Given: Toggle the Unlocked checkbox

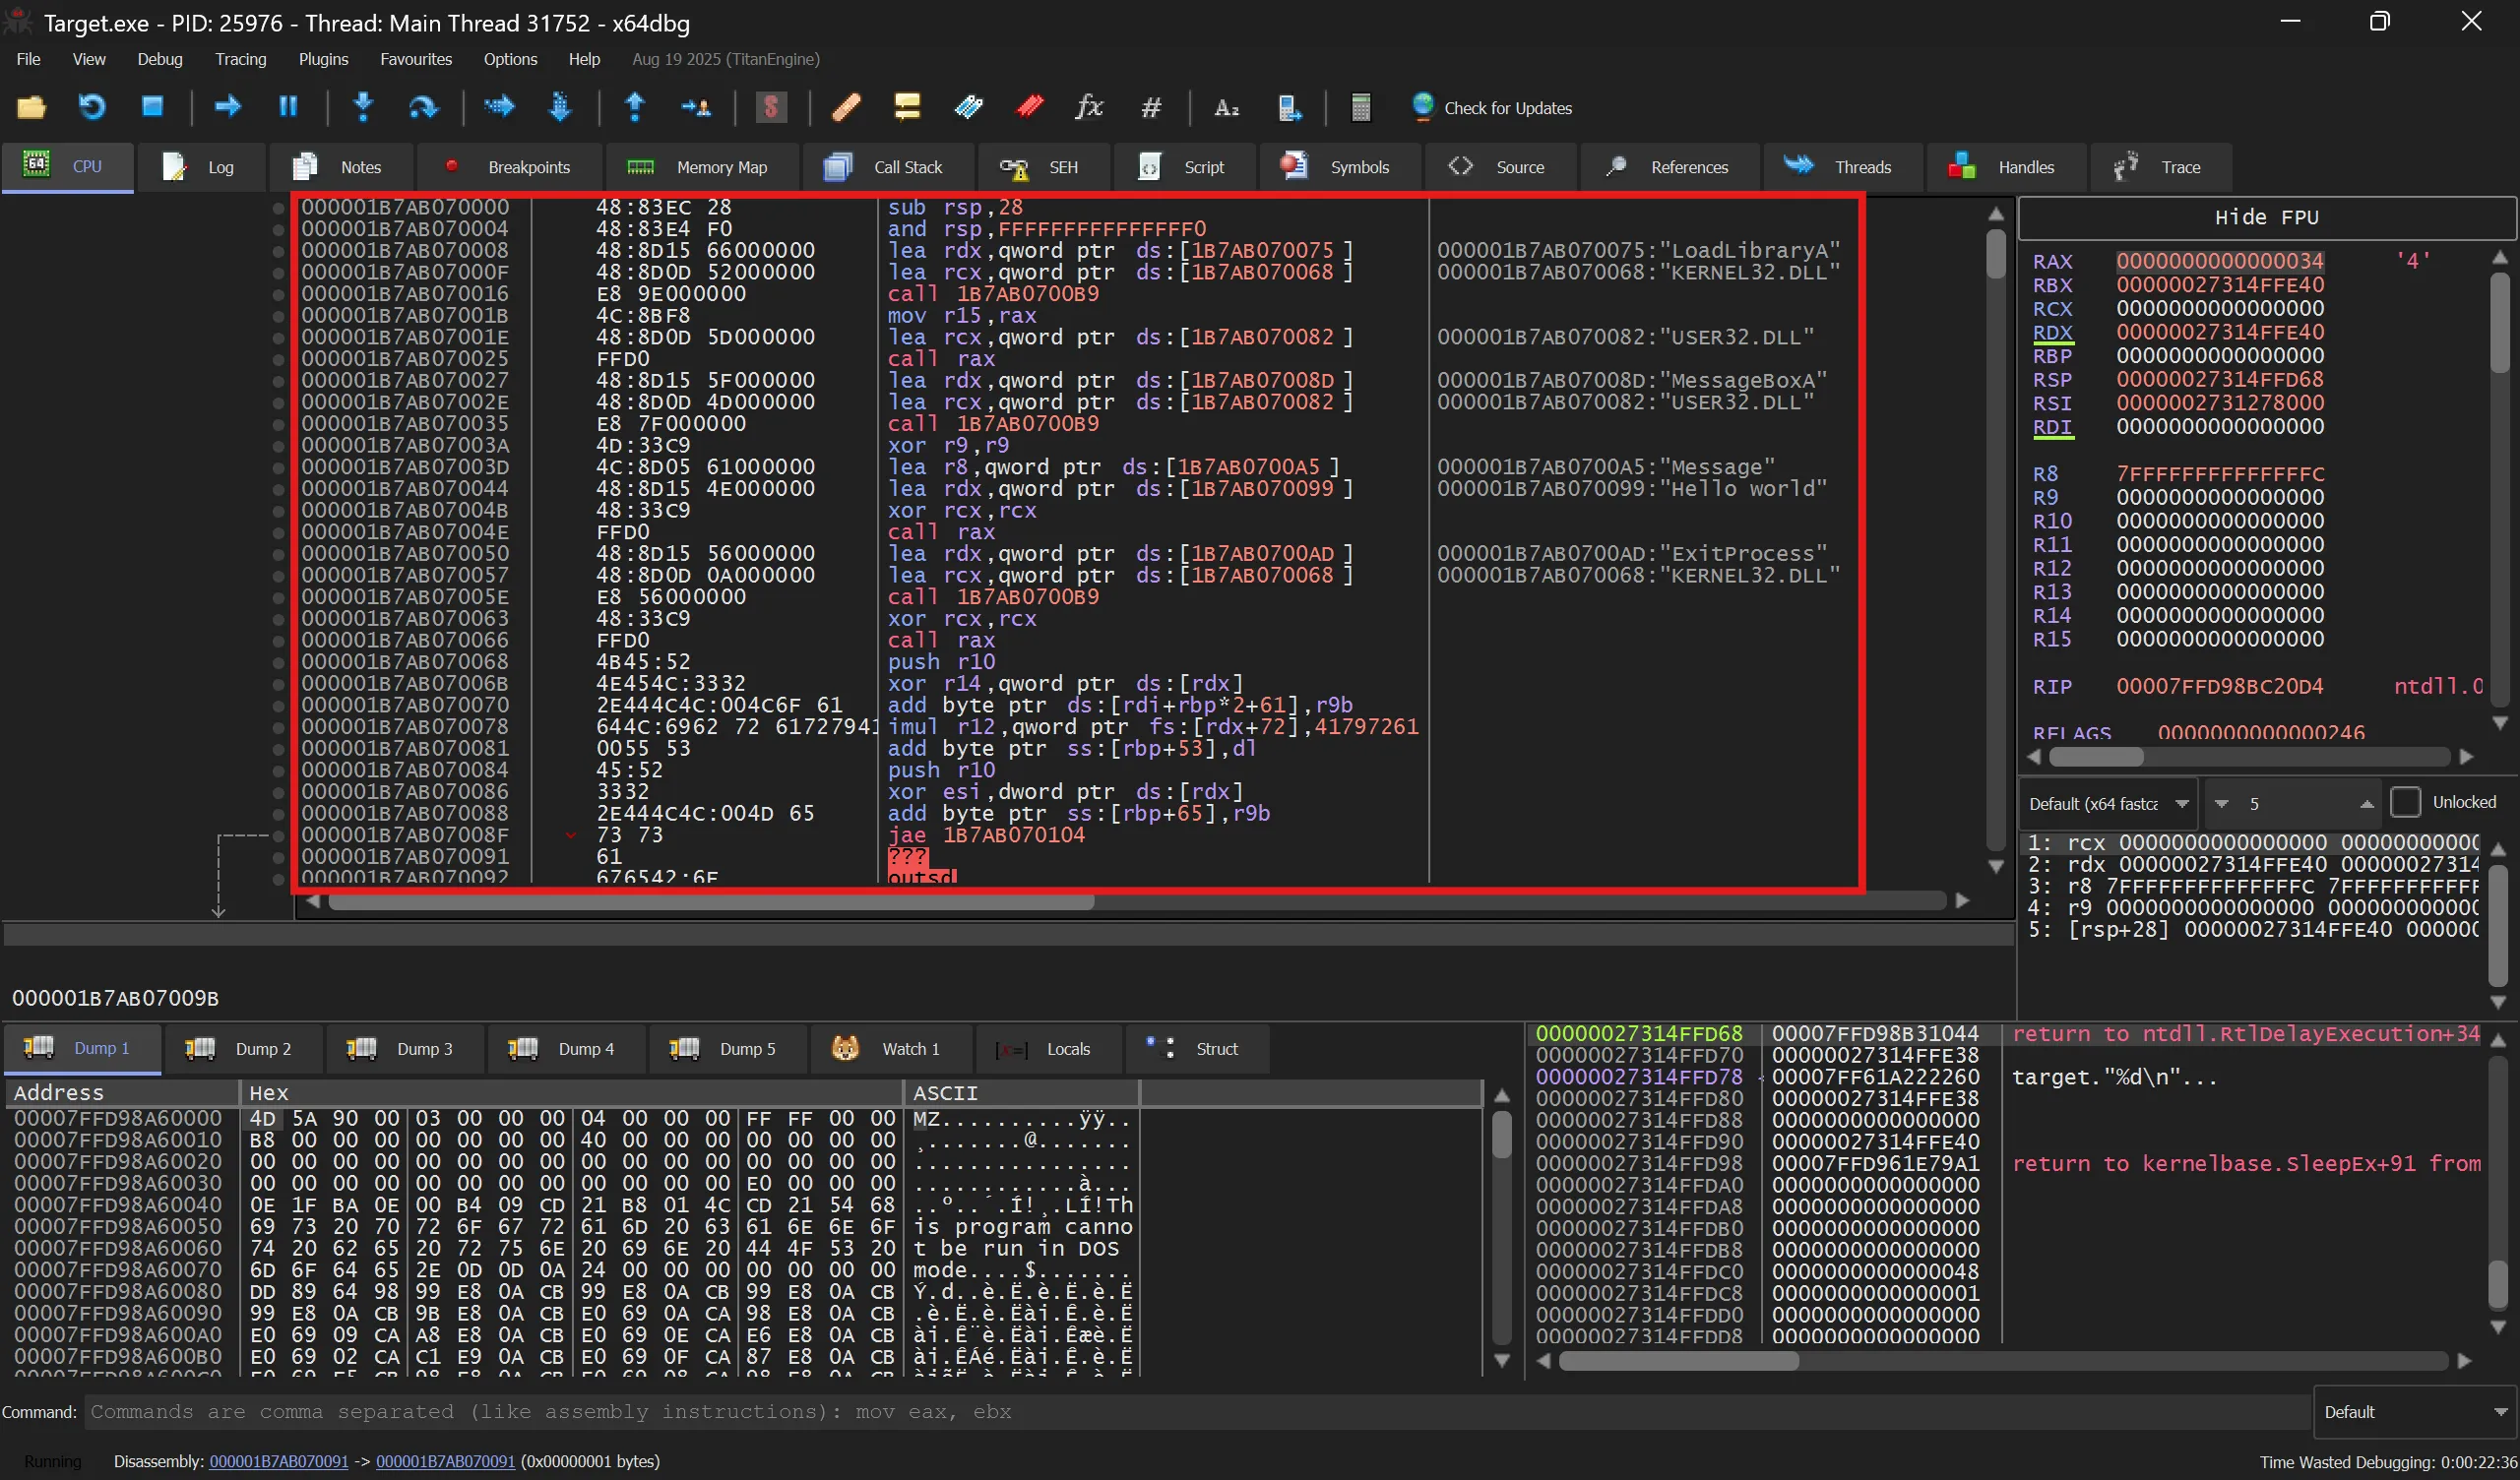Looking at the screenshot, I should click(x=2405, y=803).
